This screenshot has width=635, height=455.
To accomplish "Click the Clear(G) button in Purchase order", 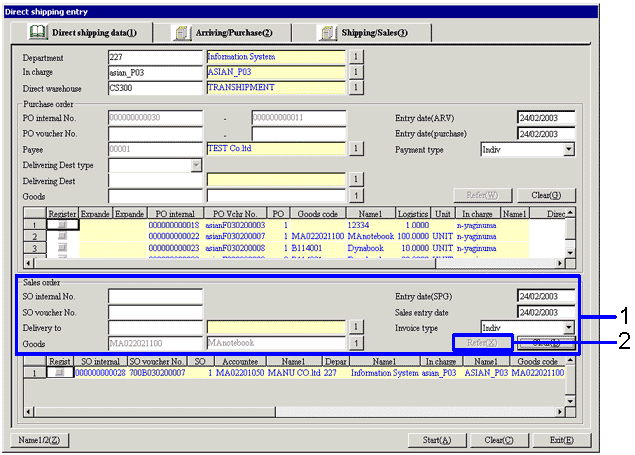I will pos(546,196).
